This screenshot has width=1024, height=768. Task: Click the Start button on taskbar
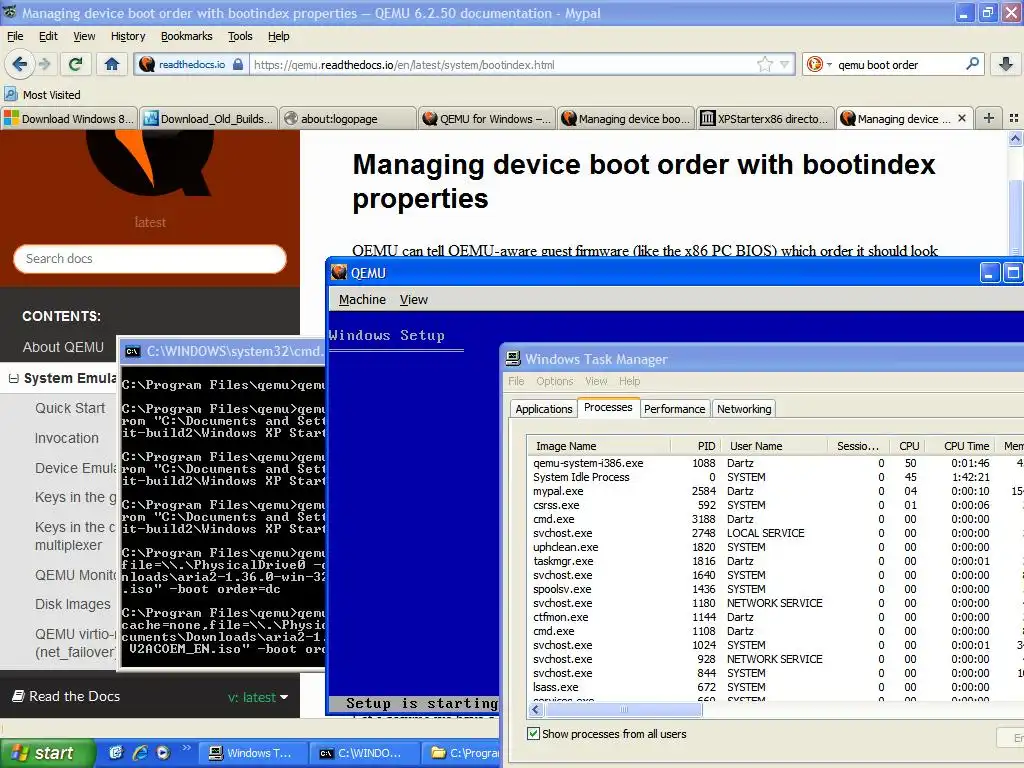click(x=48, y=753)
